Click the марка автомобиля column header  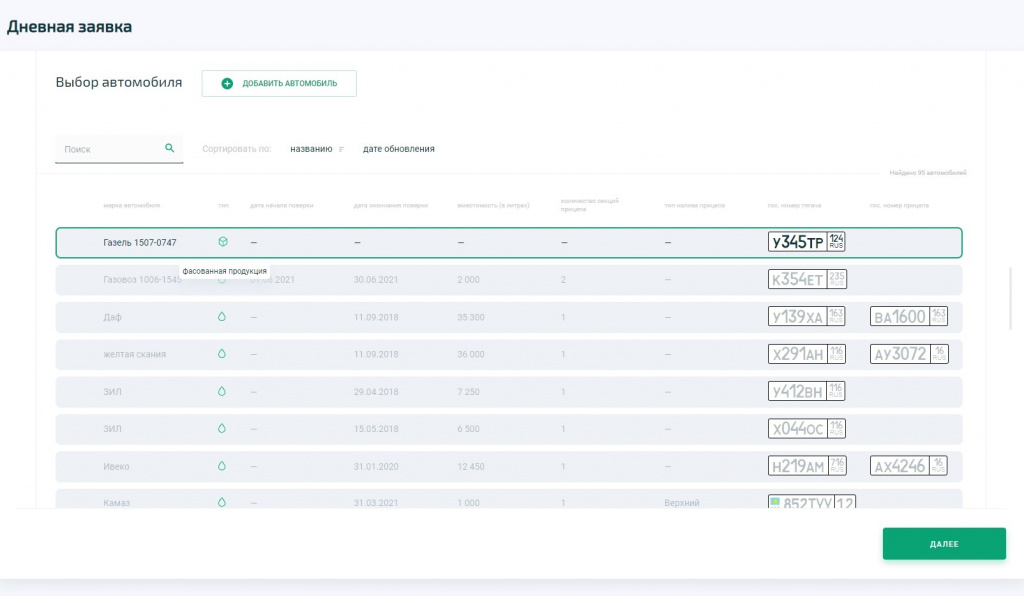coord(131,206)
